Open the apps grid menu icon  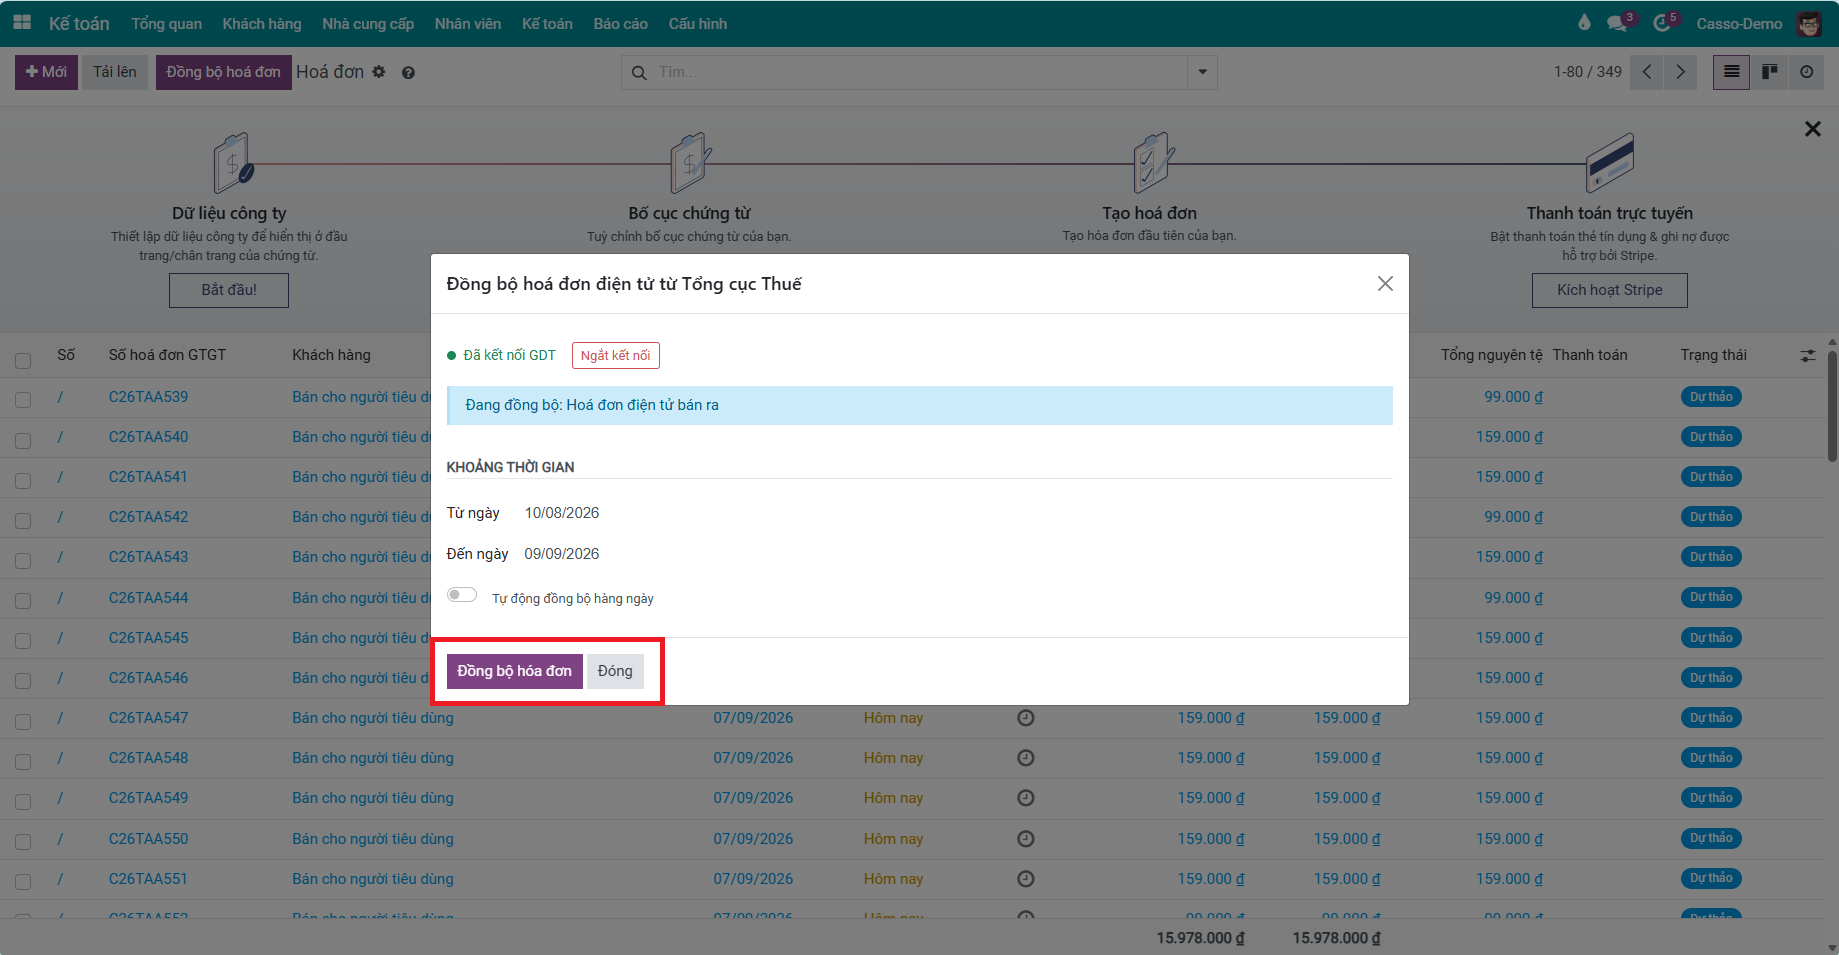22,22
